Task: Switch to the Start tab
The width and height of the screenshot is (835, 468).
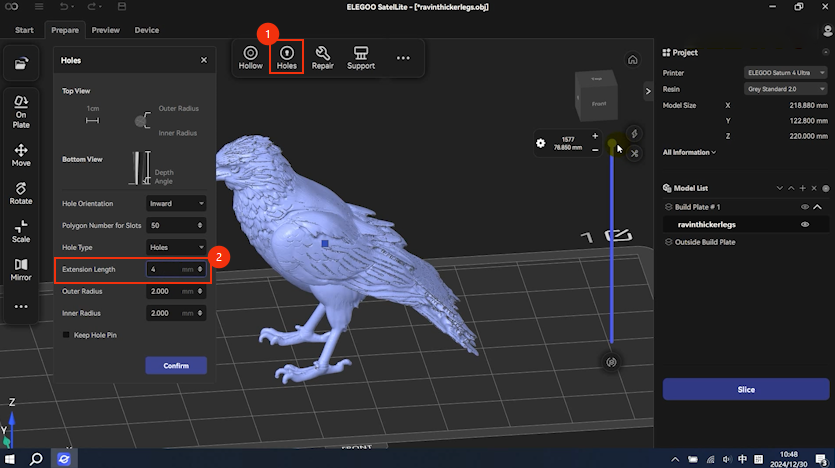Action: (x=24, y=30)
